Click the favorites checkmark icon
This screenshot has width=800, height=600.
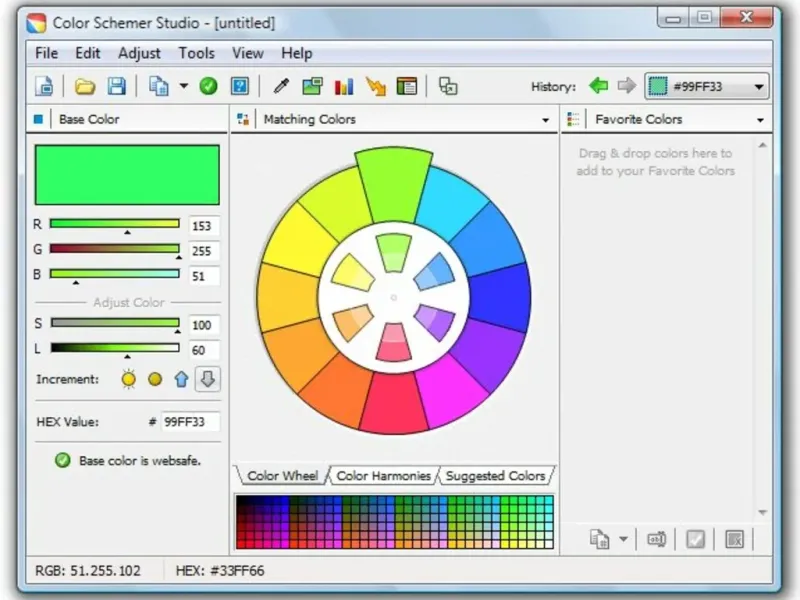click(x=695, y=539)
